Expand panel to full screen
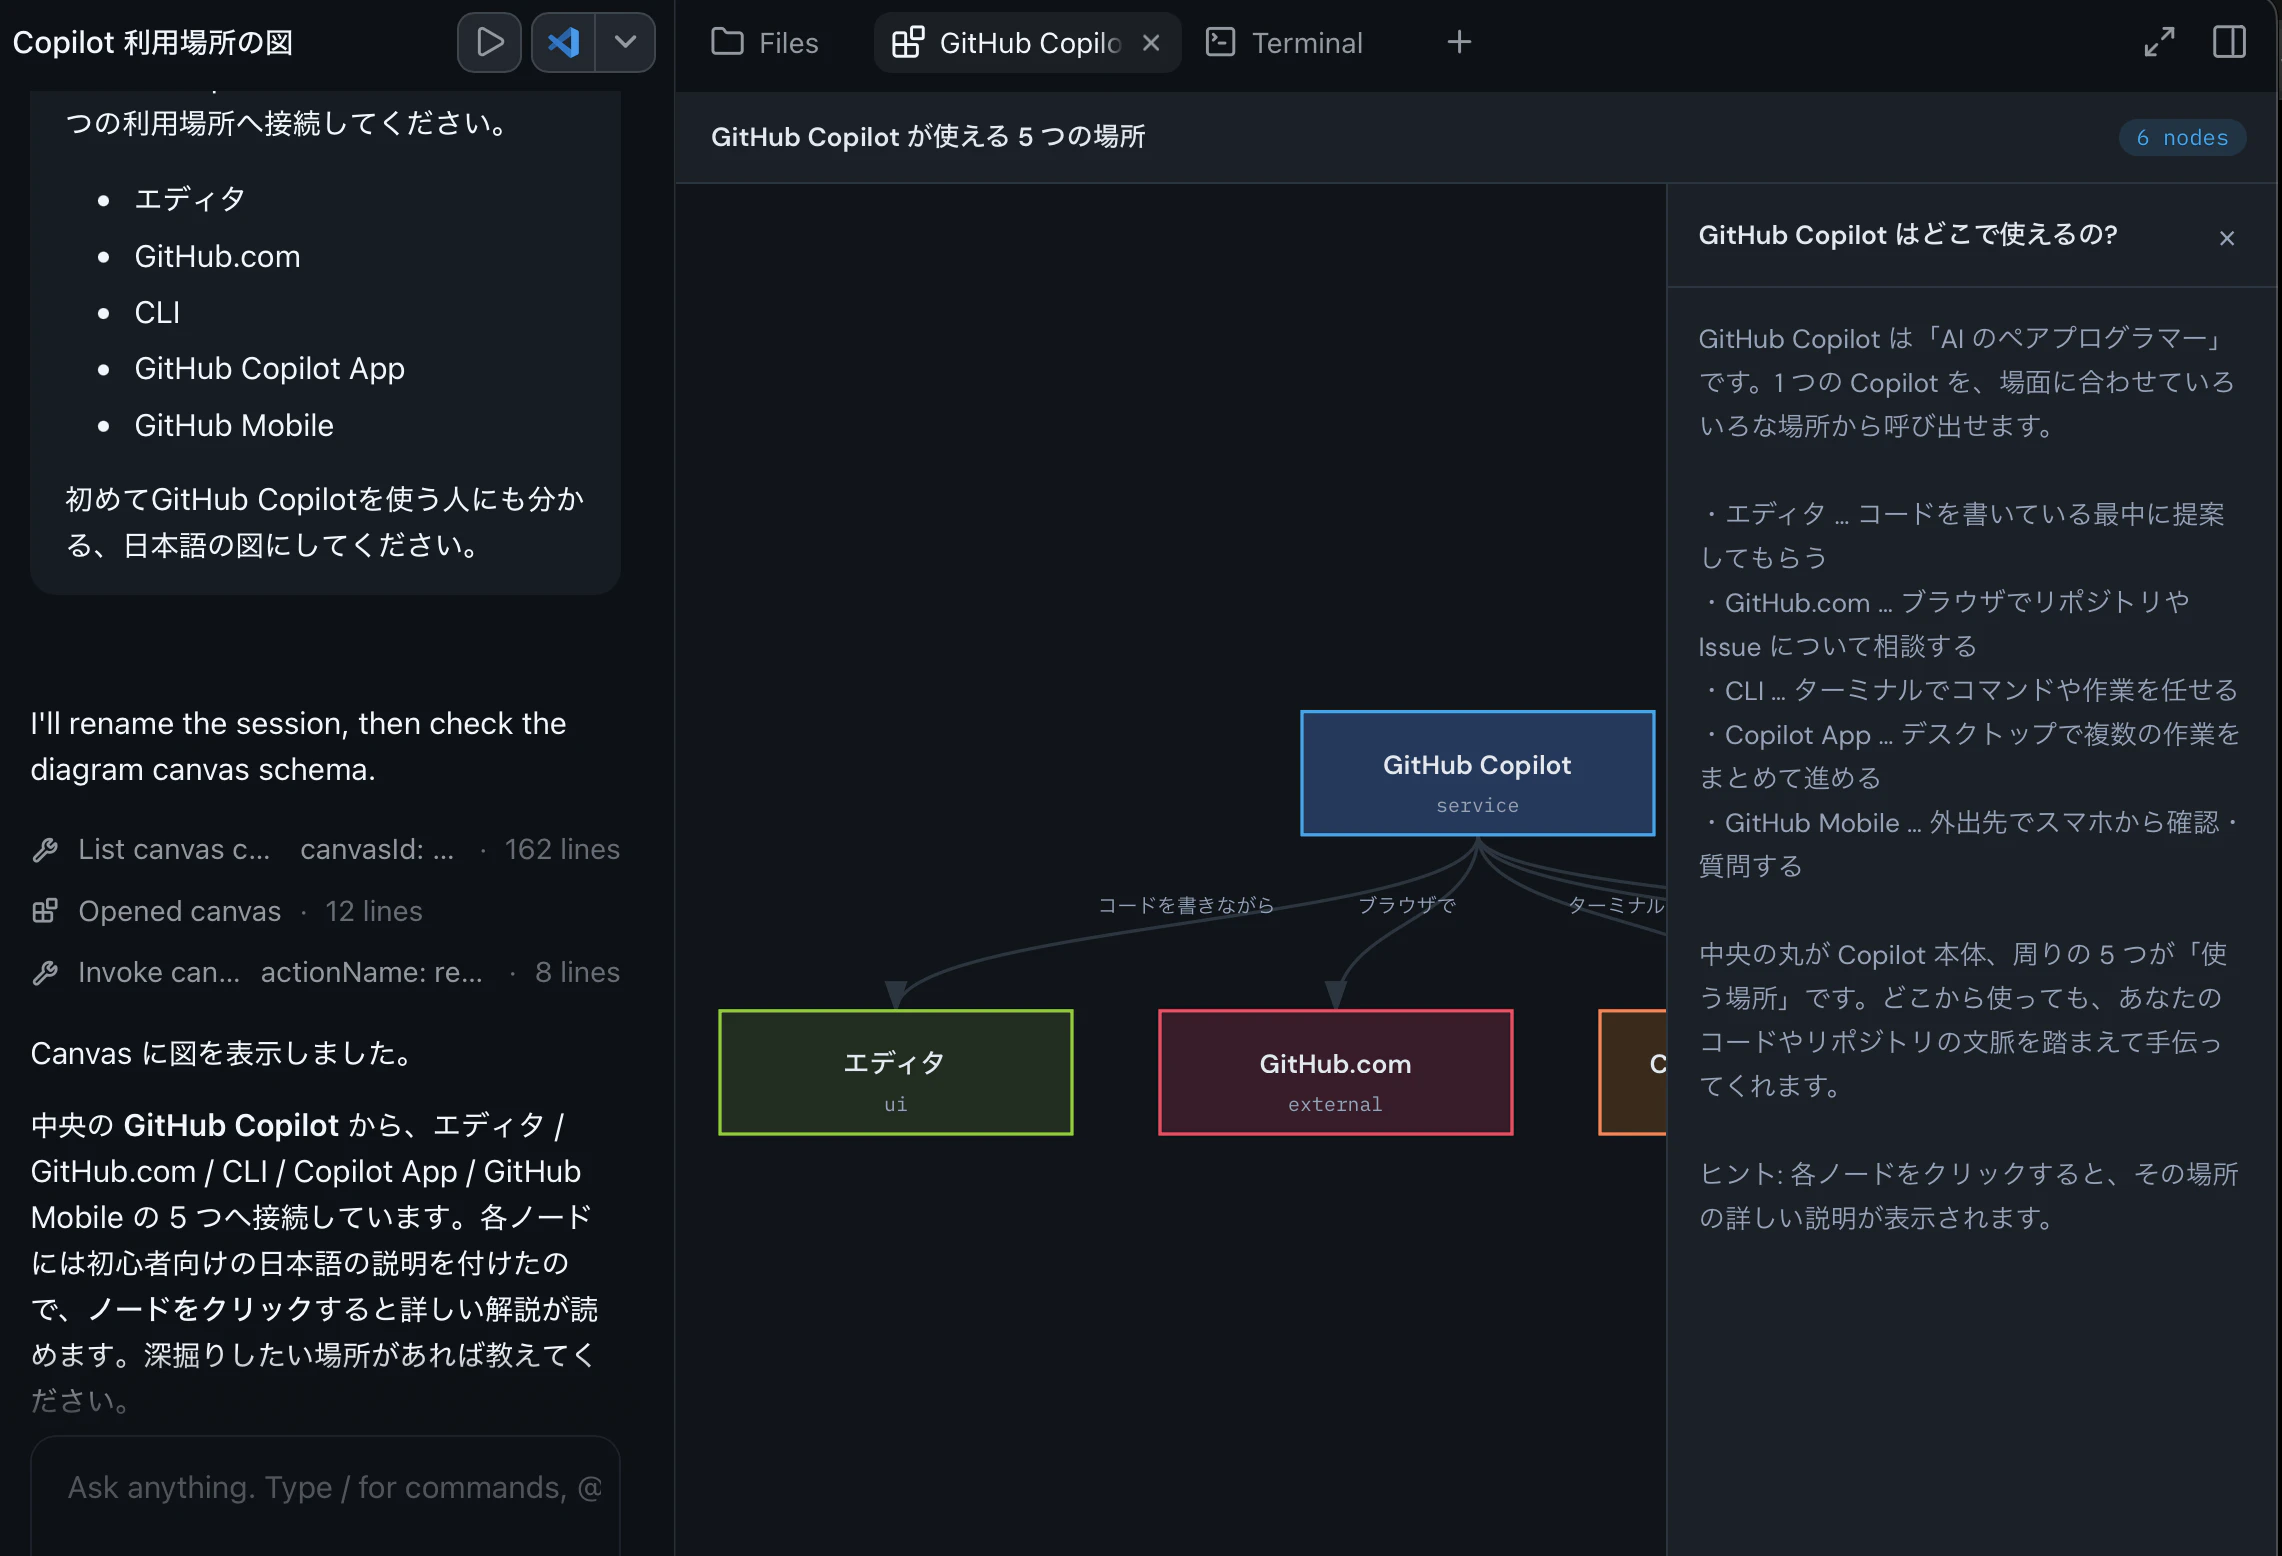 2159,42
